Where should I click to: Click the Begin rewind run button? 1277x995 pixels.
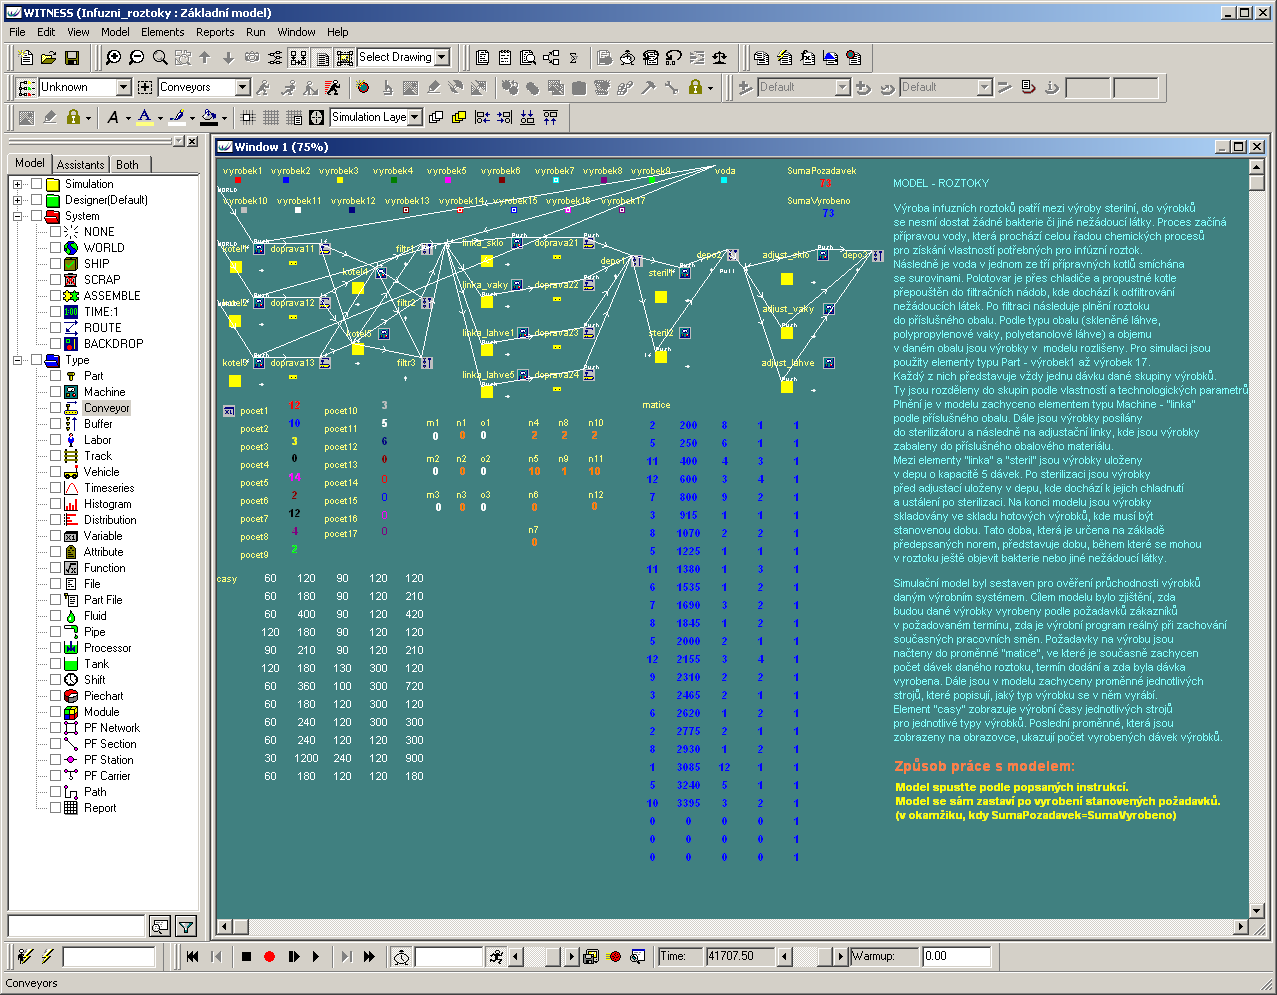click(x=193, y=956)
